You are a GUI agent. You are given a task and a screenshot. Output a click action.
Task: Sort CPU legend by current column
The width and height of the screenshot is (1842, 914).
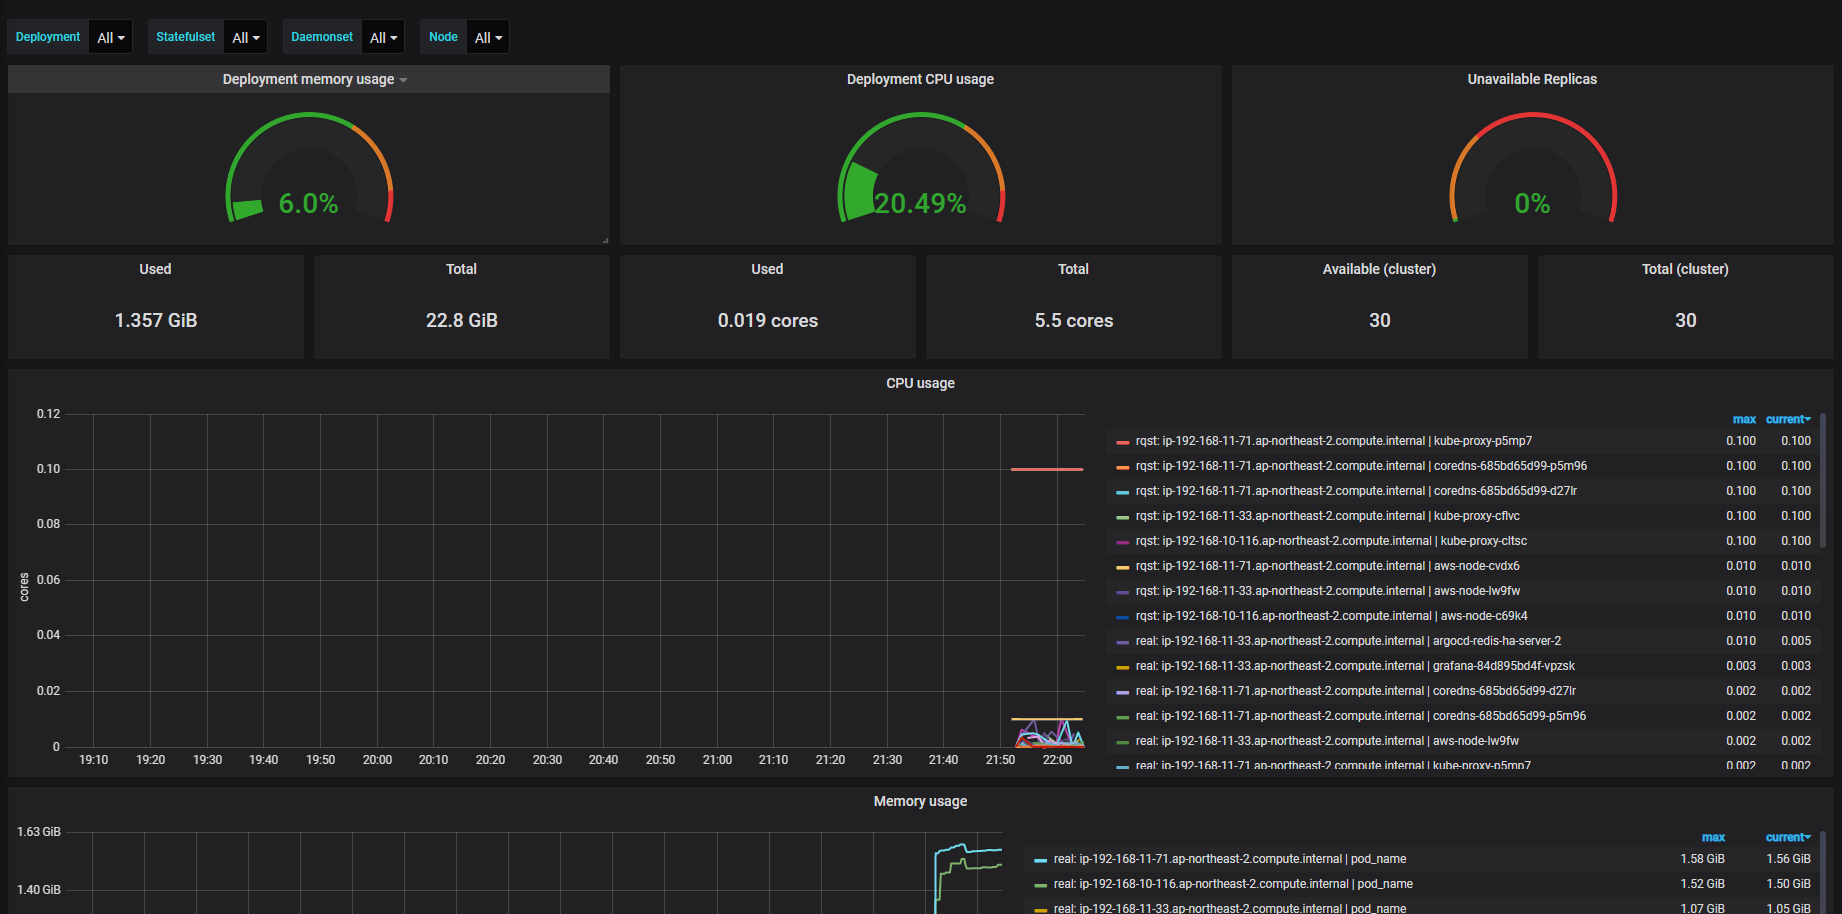pos(1788,419)
